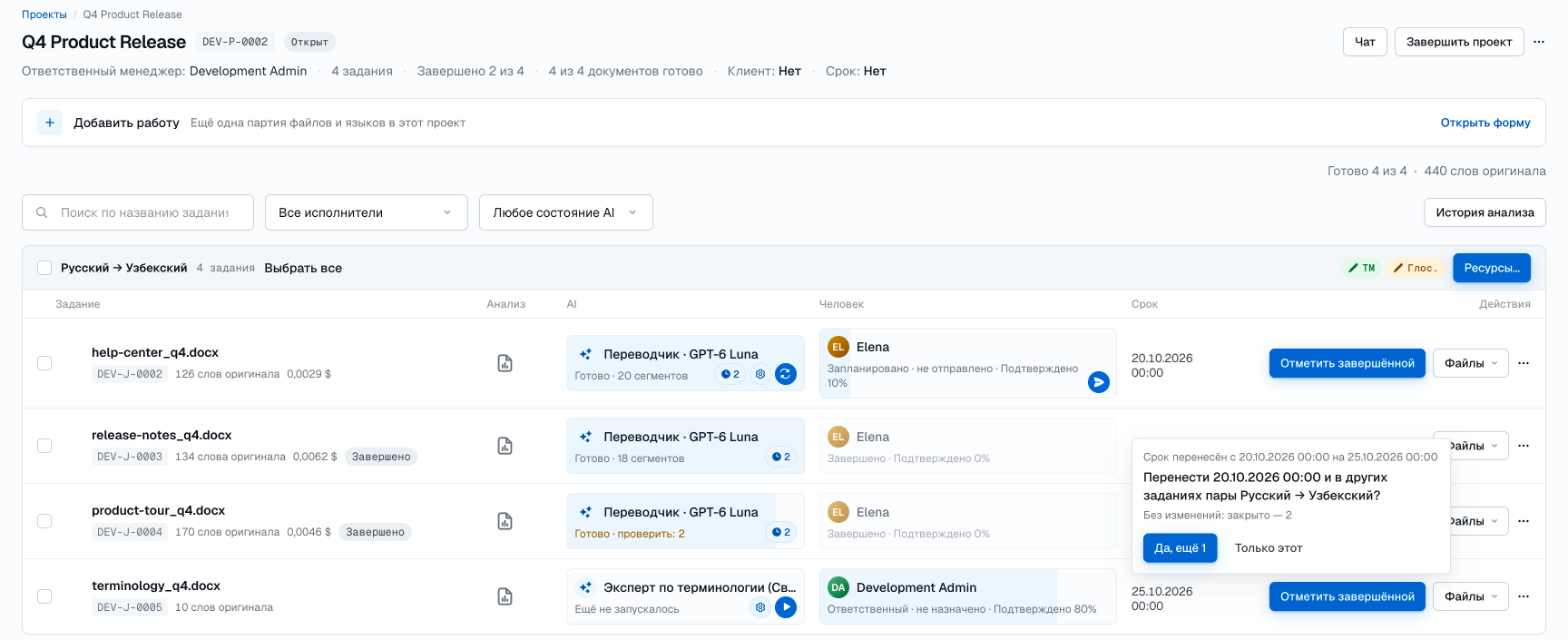
Task: Open analysis icon for release-notes_q4.docx
Action: click(x=505, y=446)
